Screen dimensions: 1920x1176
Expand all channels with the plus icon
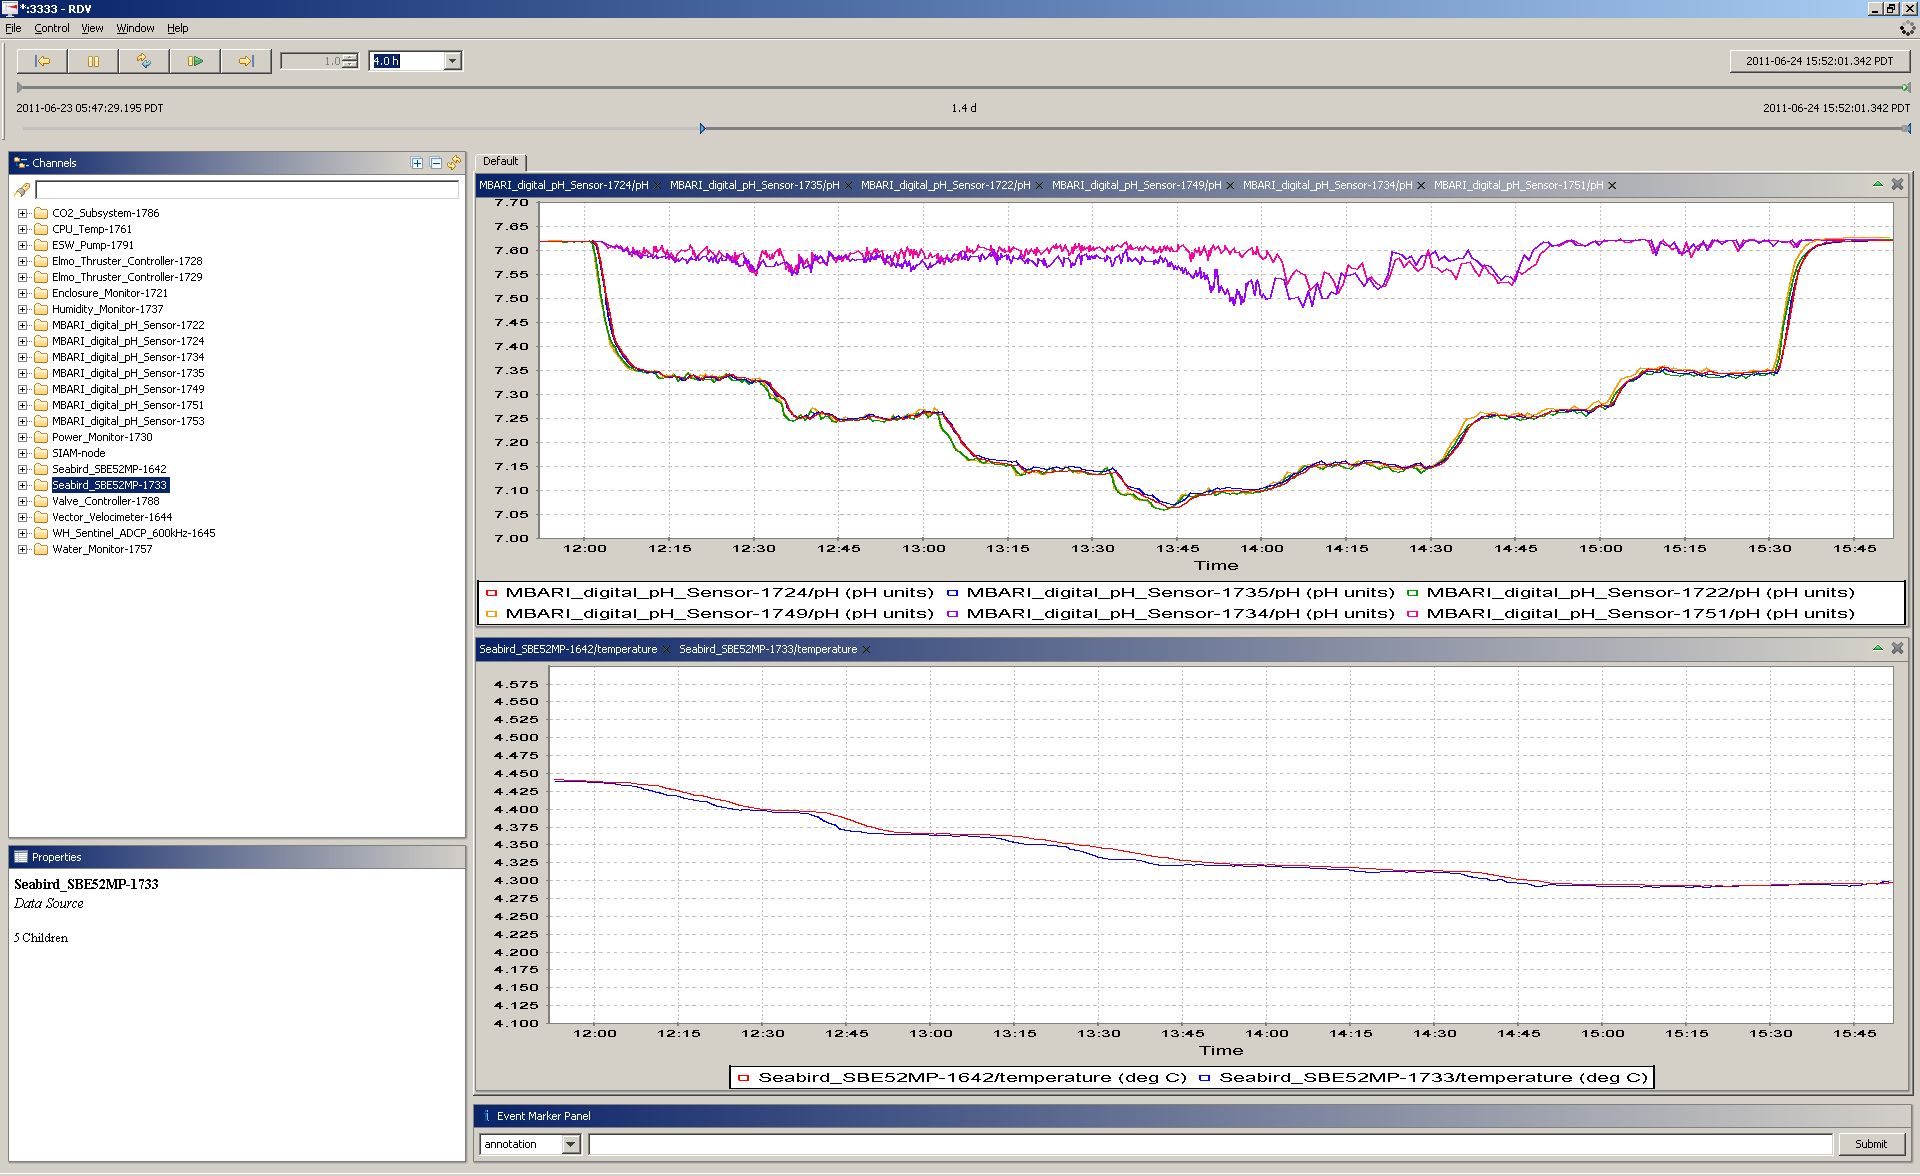pos(417,163)
